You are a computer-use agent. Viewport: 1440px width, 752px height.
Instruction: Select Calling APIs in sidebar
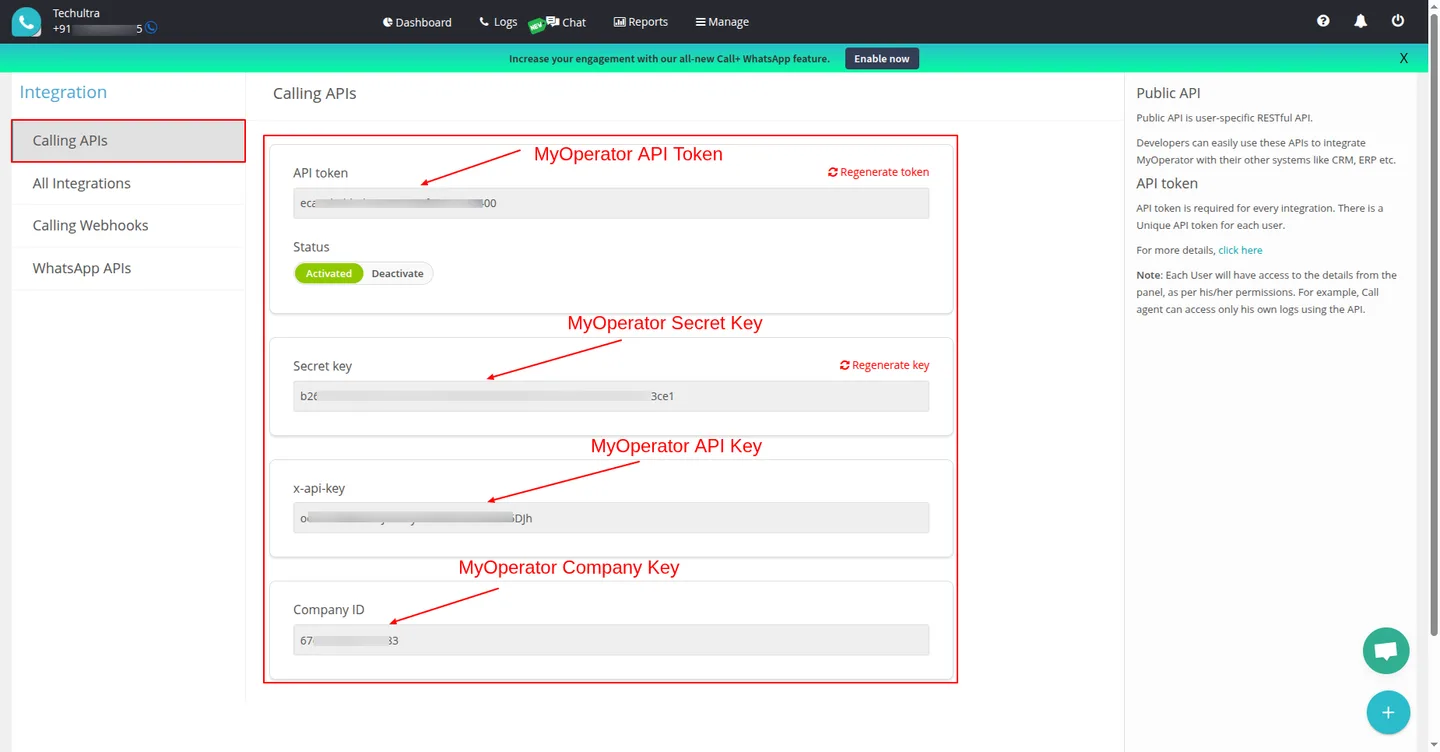point(128,141)
